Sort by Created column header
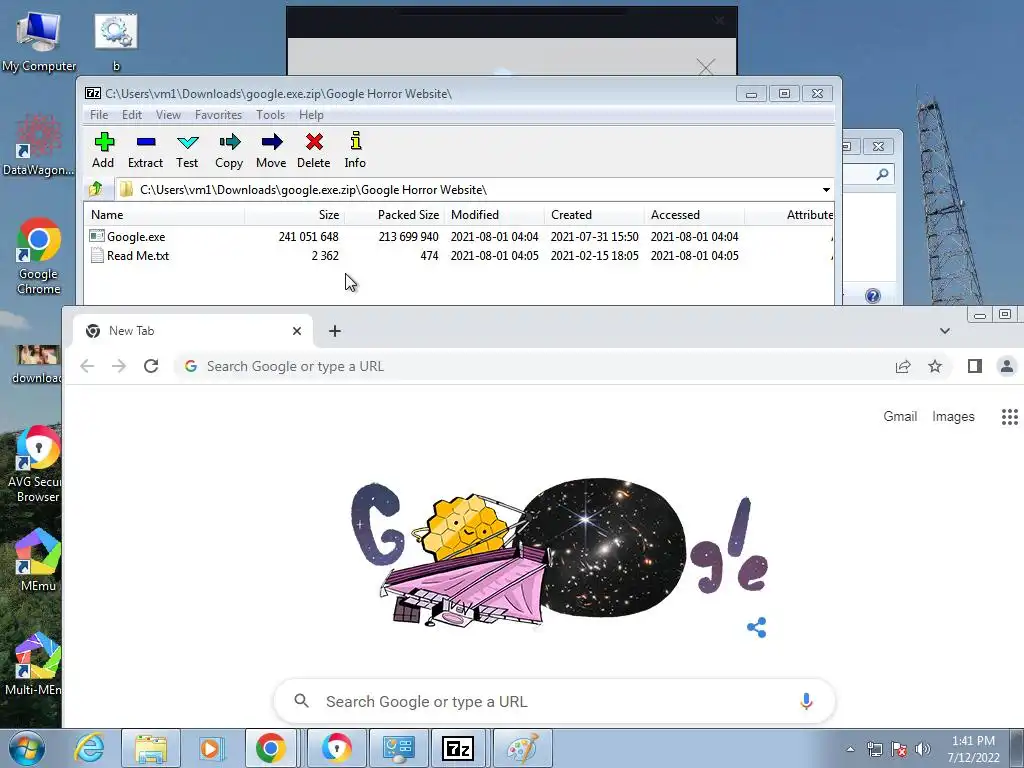 594,215
